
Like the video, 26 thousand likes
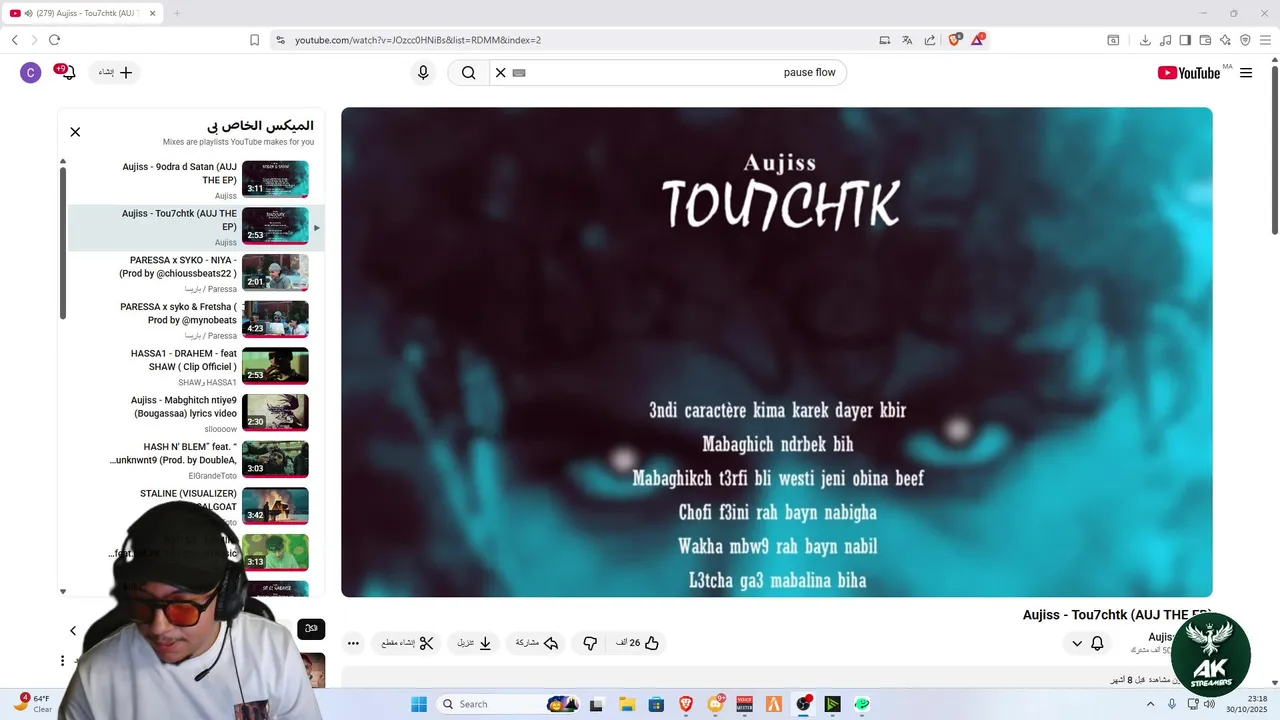pos(637,643)
